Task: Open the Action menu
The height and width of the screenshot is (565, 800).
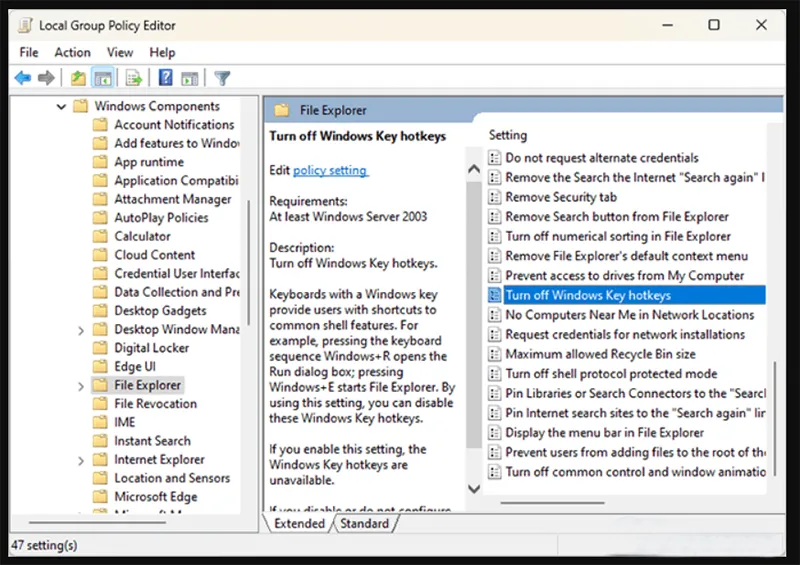Action: coord(72,53)
